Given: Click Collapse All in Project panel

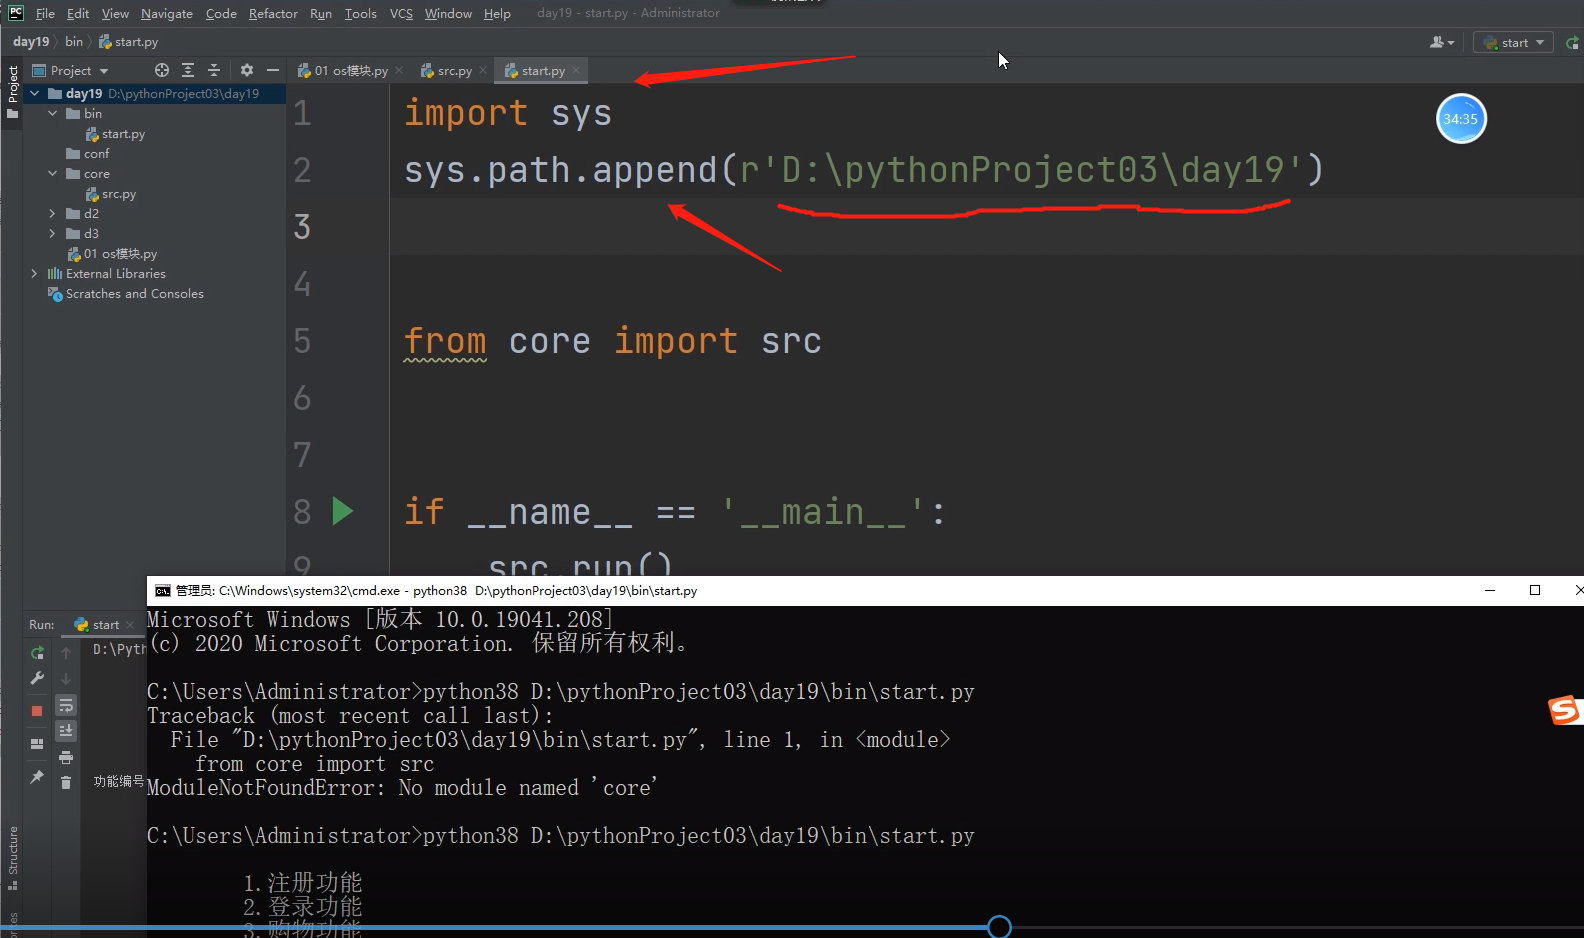Looking at the screenshot, I should [x=213, y=70].
